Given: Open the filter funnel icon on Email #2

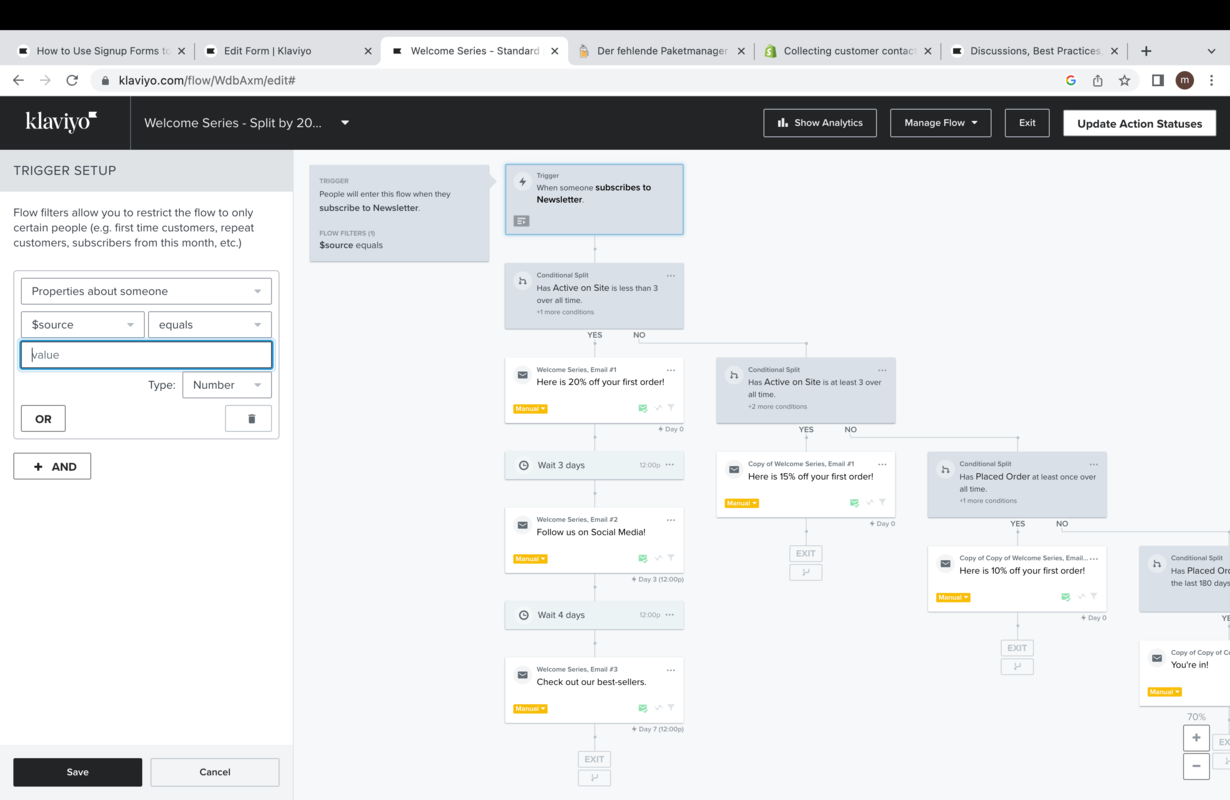Looking at the screenshot, I should tap(671, 558).
